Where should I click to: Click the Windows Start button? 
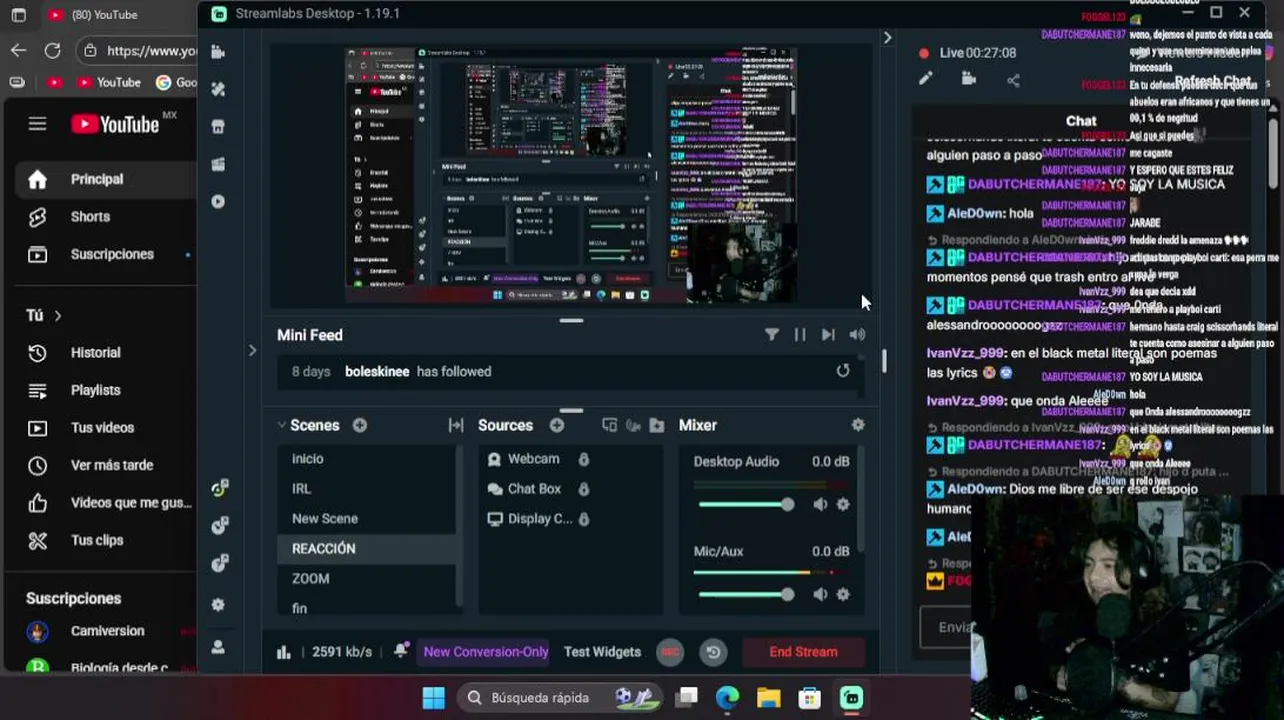pyautogui.click(x=433, y=698)
